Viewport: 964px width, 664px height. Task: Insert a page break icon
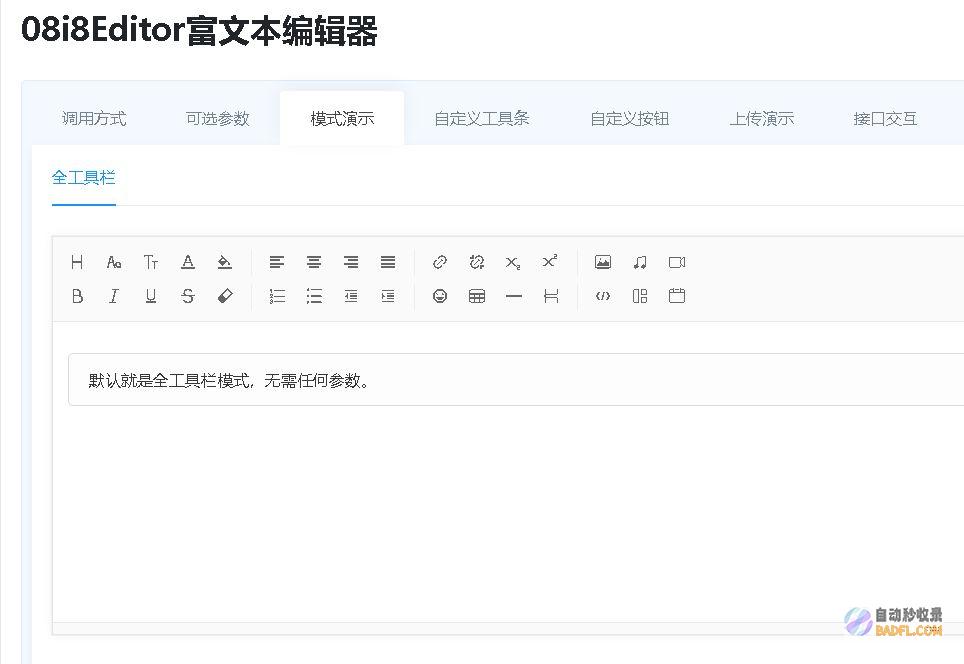[551, 296]
